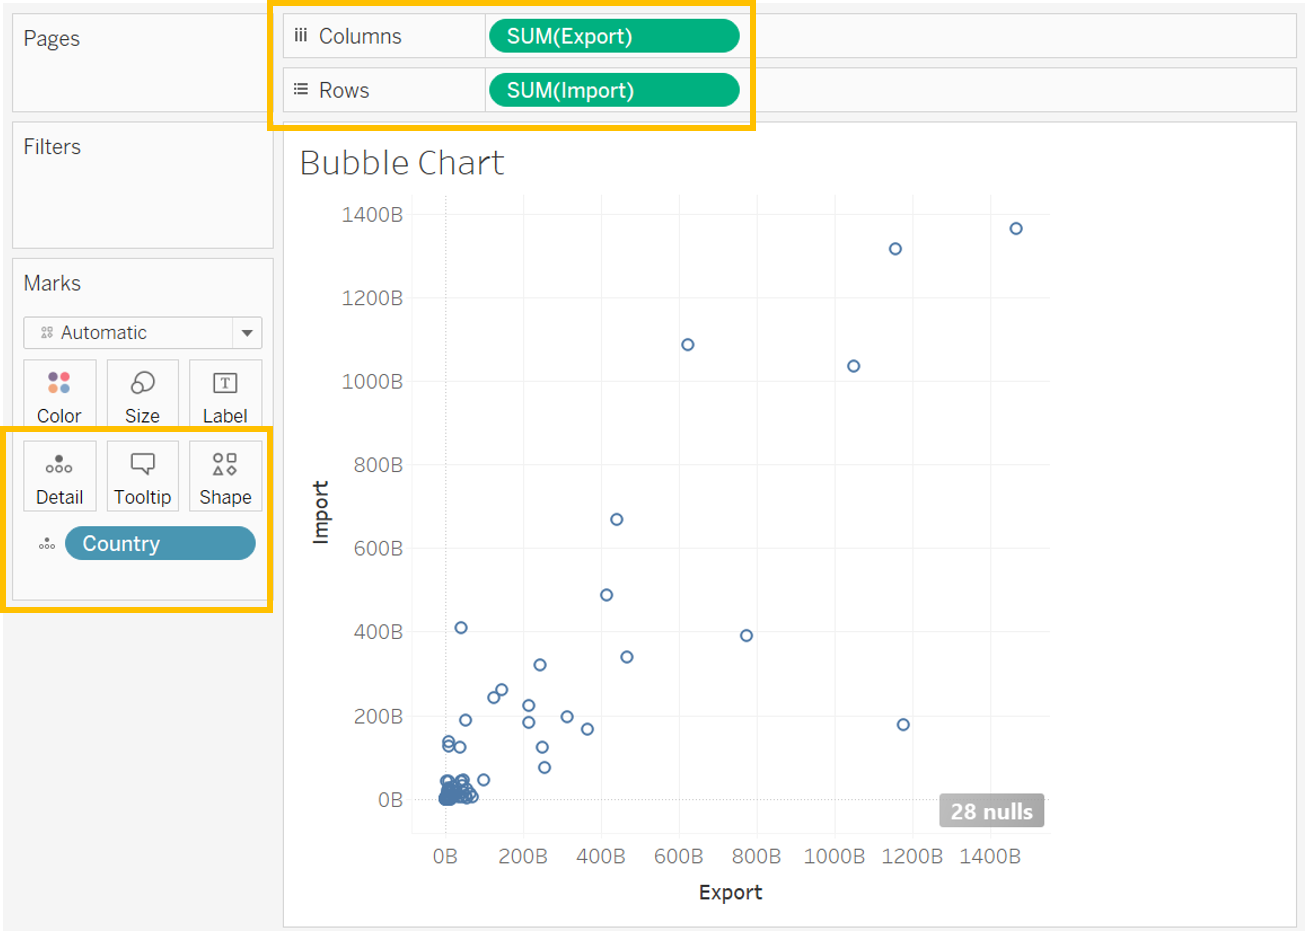
Task: Click the Columns shelf icon
Action: pyautogui.click(x=301, y=36)
